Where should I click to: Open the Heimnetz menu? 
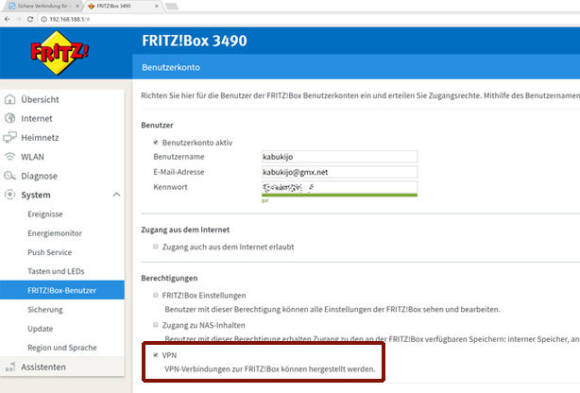(40, 138)
